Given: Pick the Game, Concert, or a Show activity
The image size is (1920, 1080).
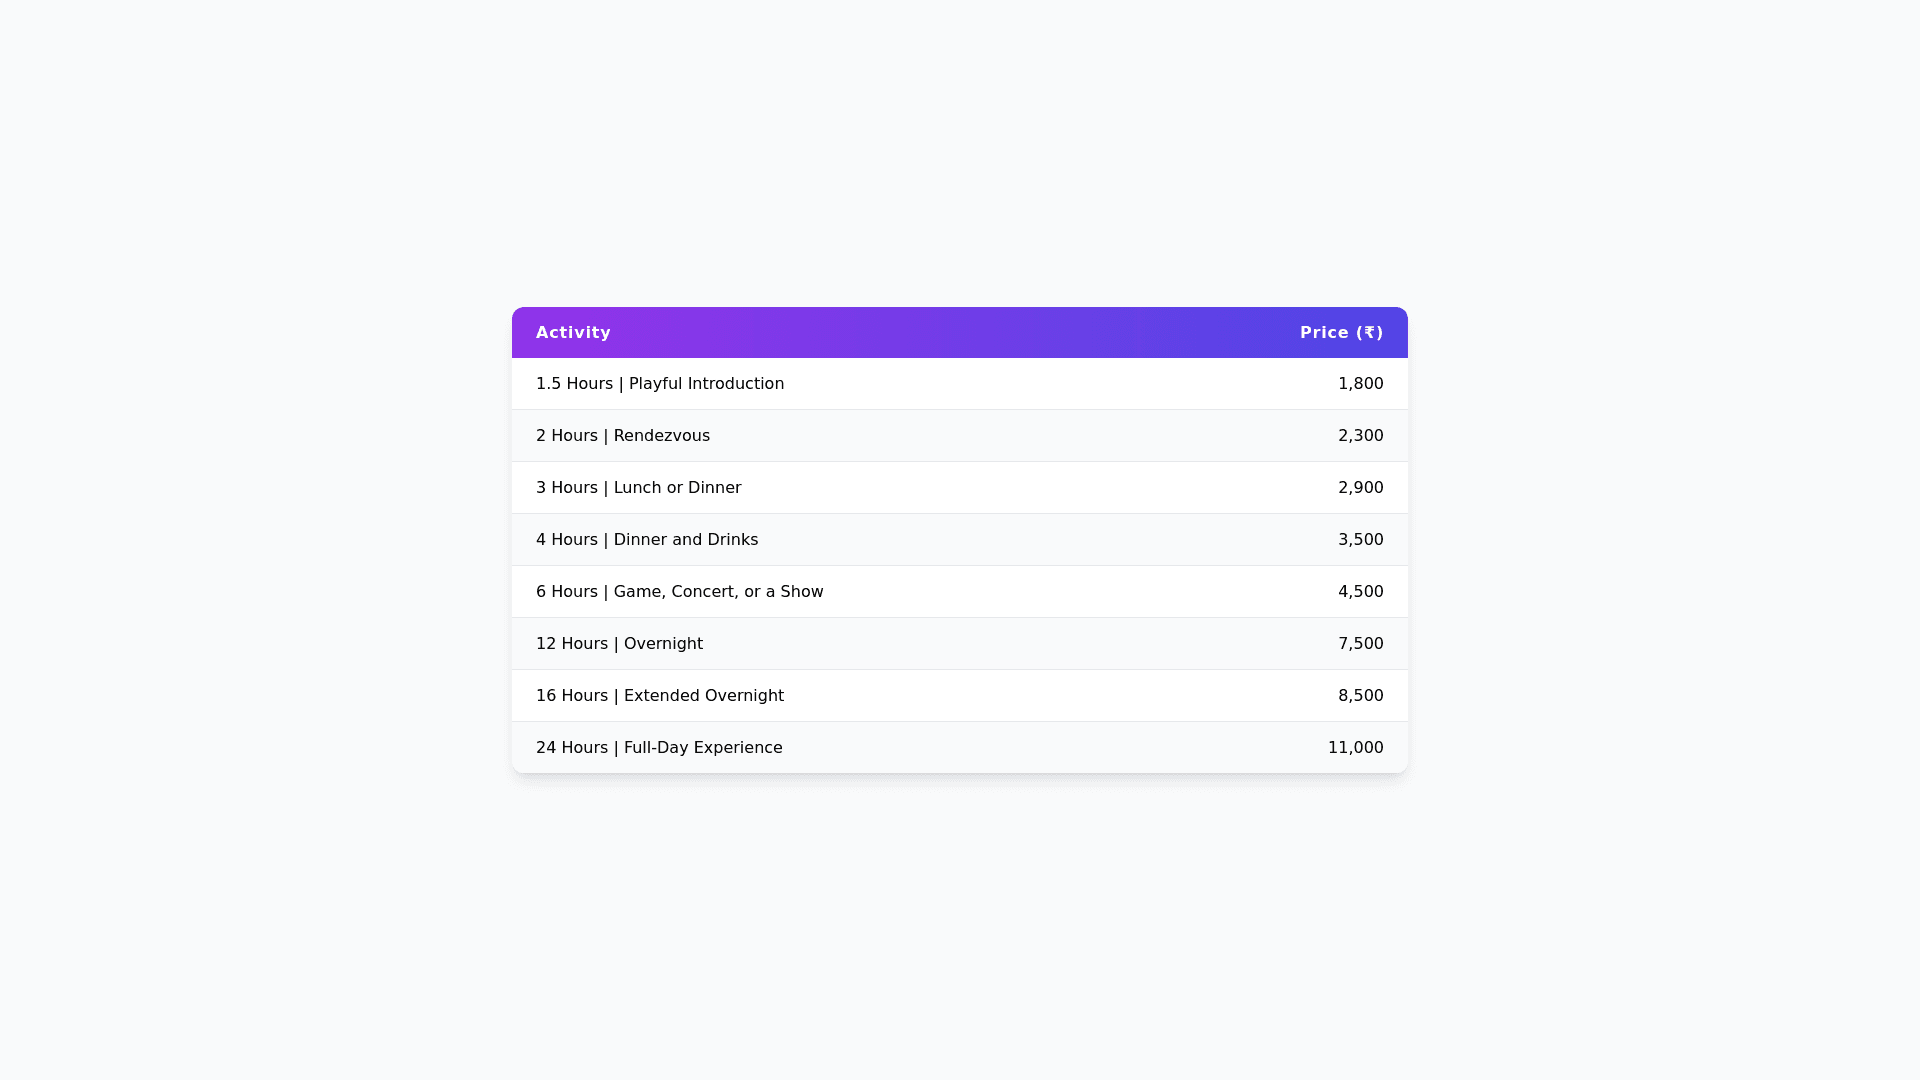Looking at the screenshot, I should coord(718,592).
